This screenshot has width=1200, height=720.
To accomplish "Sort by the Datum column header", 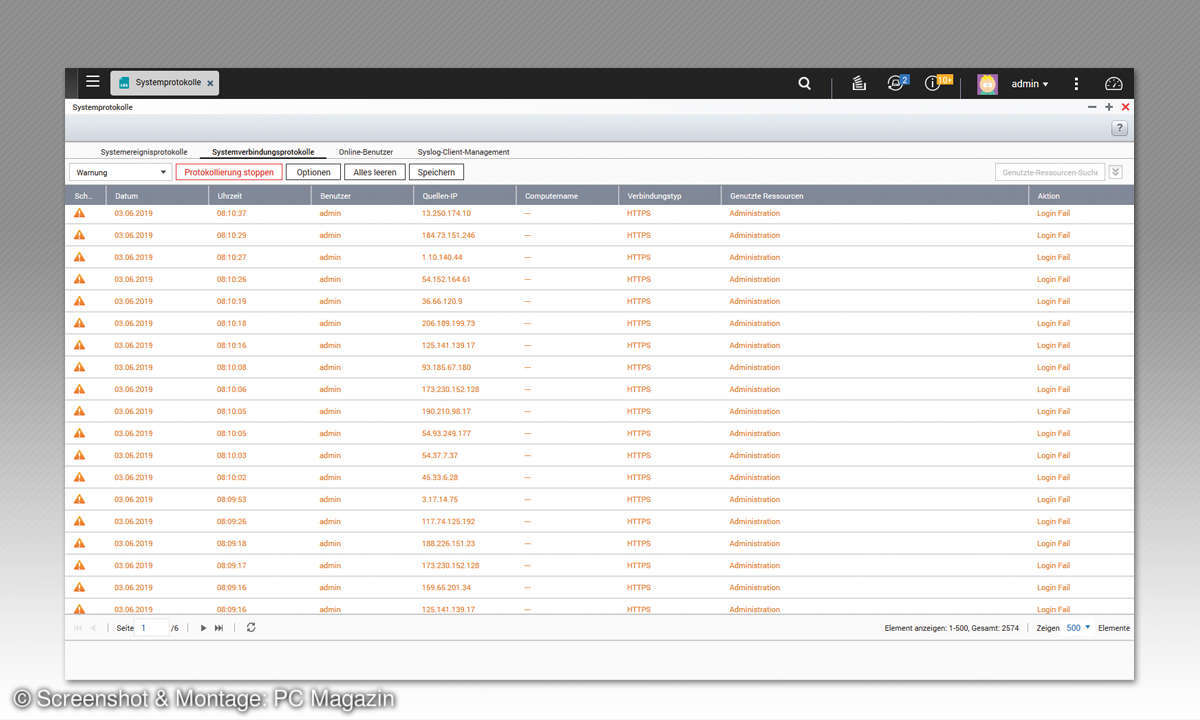I will [157, 196].
